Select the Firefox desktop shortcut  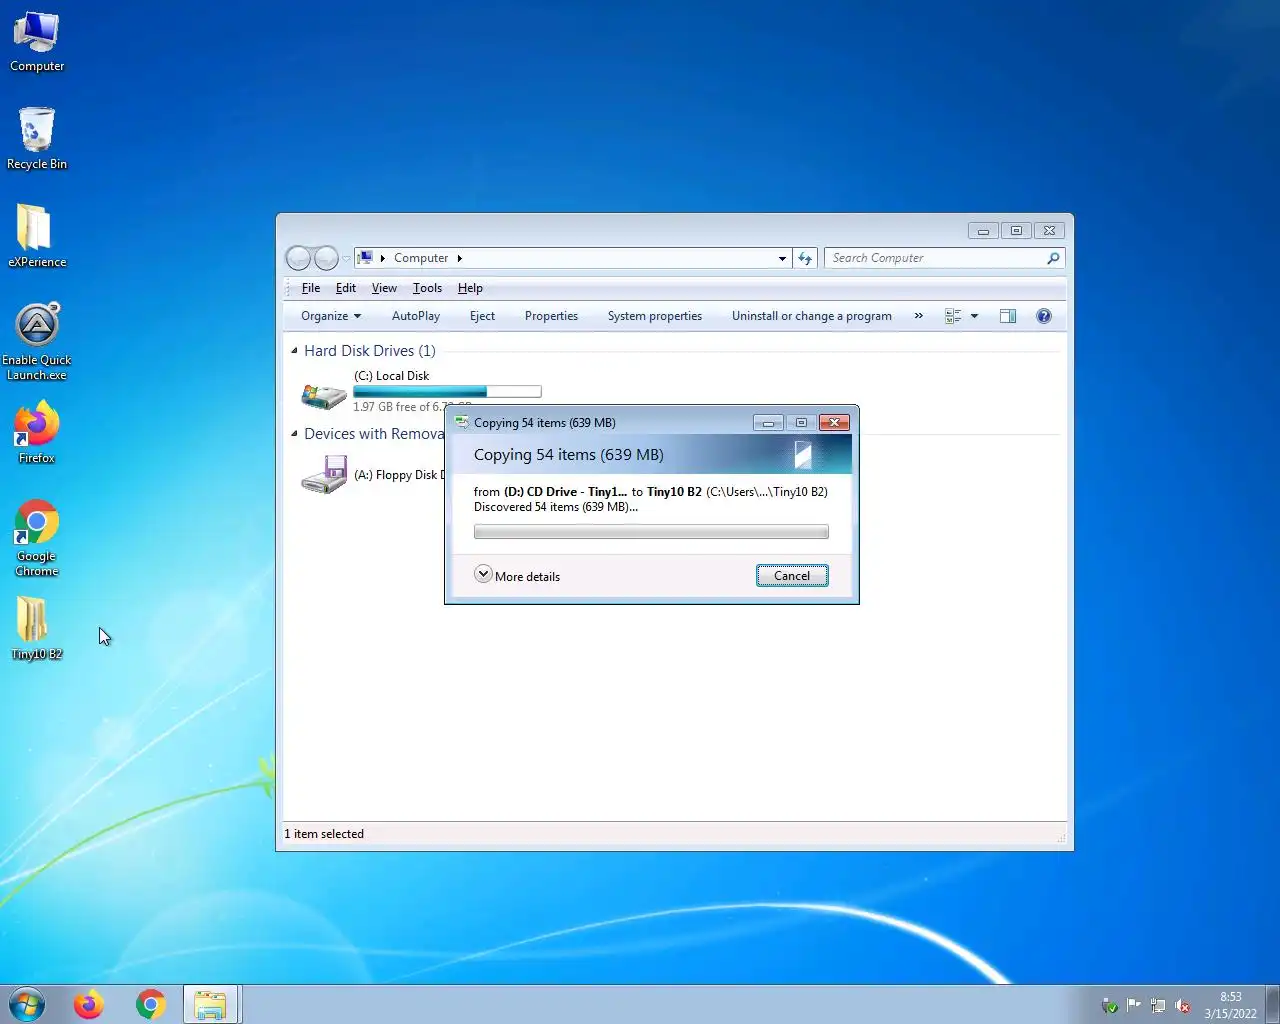pos(37,432)
